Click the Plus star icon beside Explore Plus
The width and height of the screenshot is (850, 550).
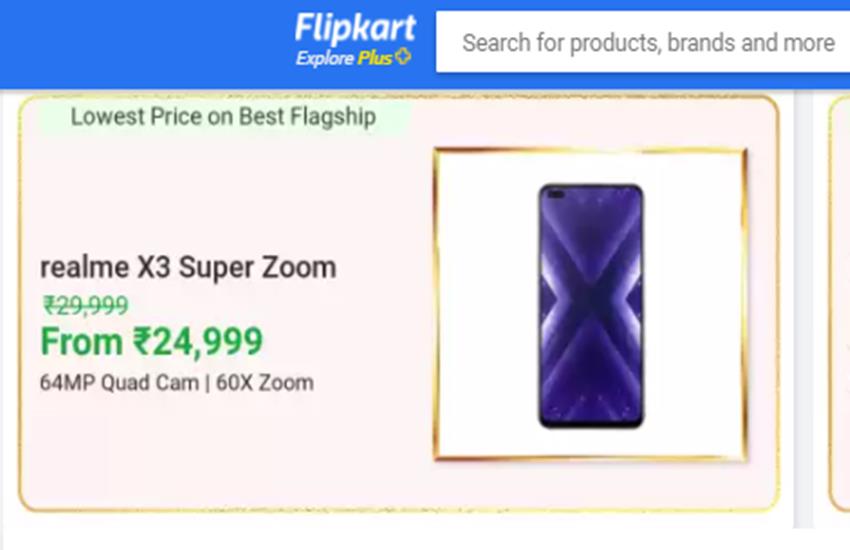pos(403,57)
